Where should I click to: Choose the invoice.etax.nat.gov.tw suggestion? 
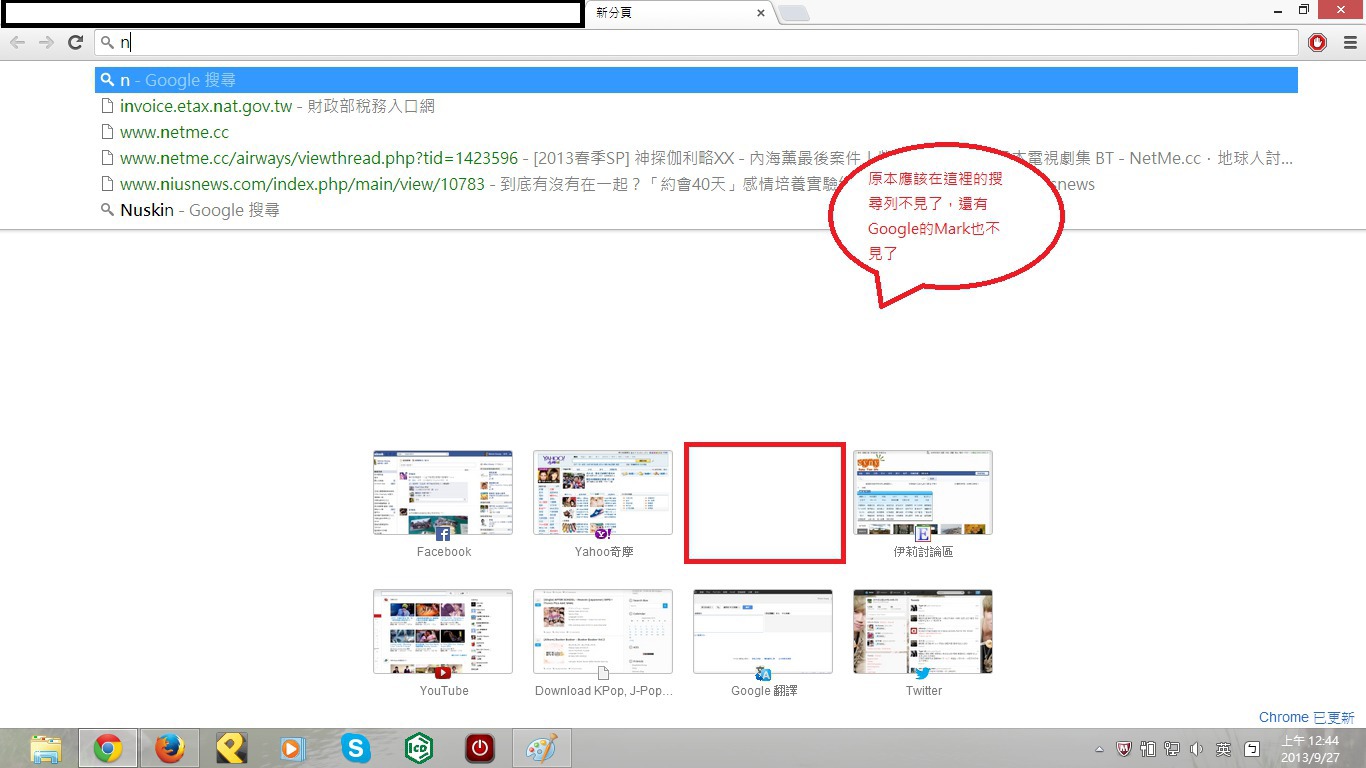tap(696, 106)
